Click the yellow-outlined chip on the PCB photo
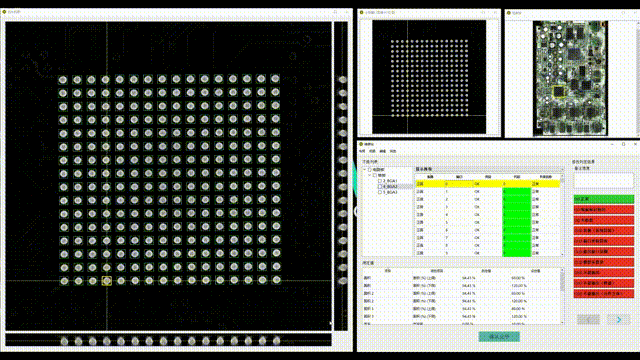640x360 pixels. pos(558,91)
